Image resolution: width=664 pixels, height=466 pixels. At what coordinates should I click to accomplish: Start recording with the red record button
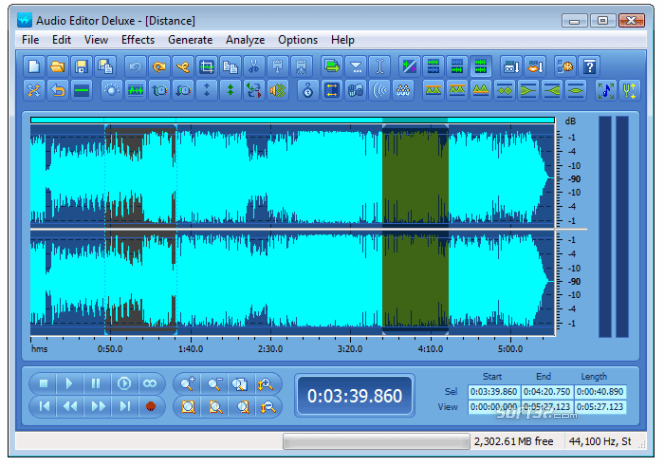151,407
